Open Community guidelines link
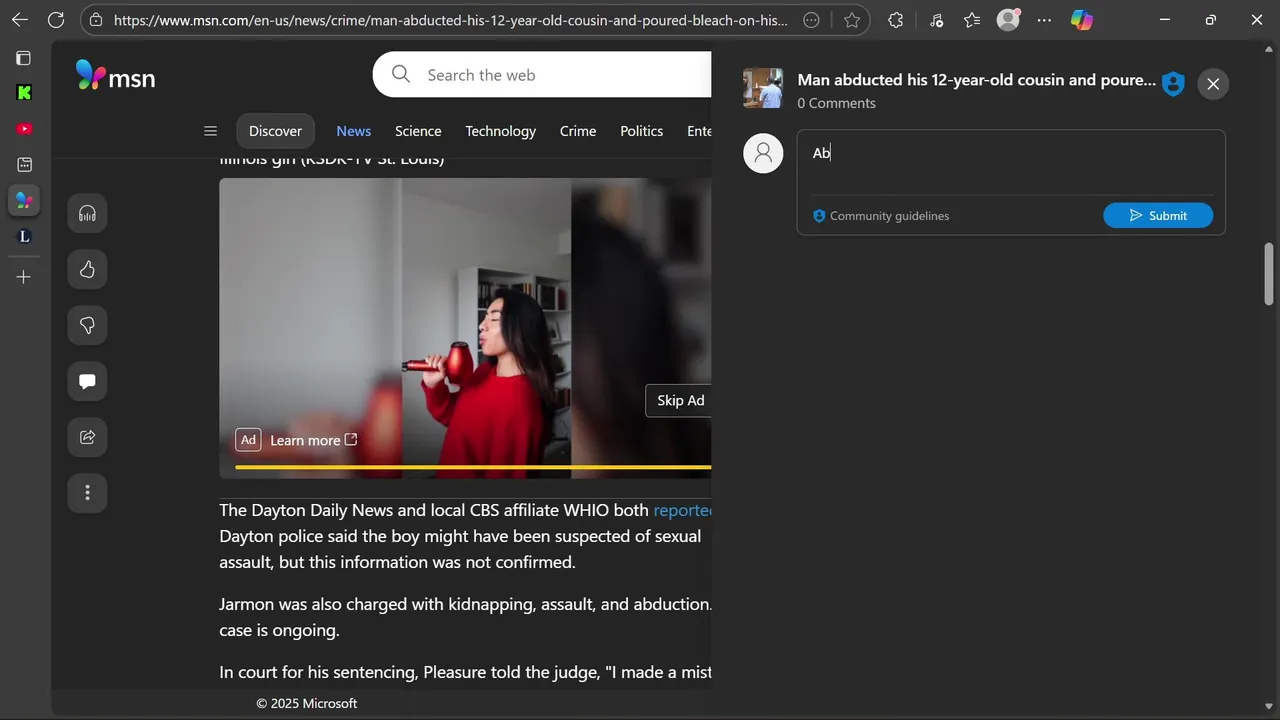1280x720 pixels. 881,216
